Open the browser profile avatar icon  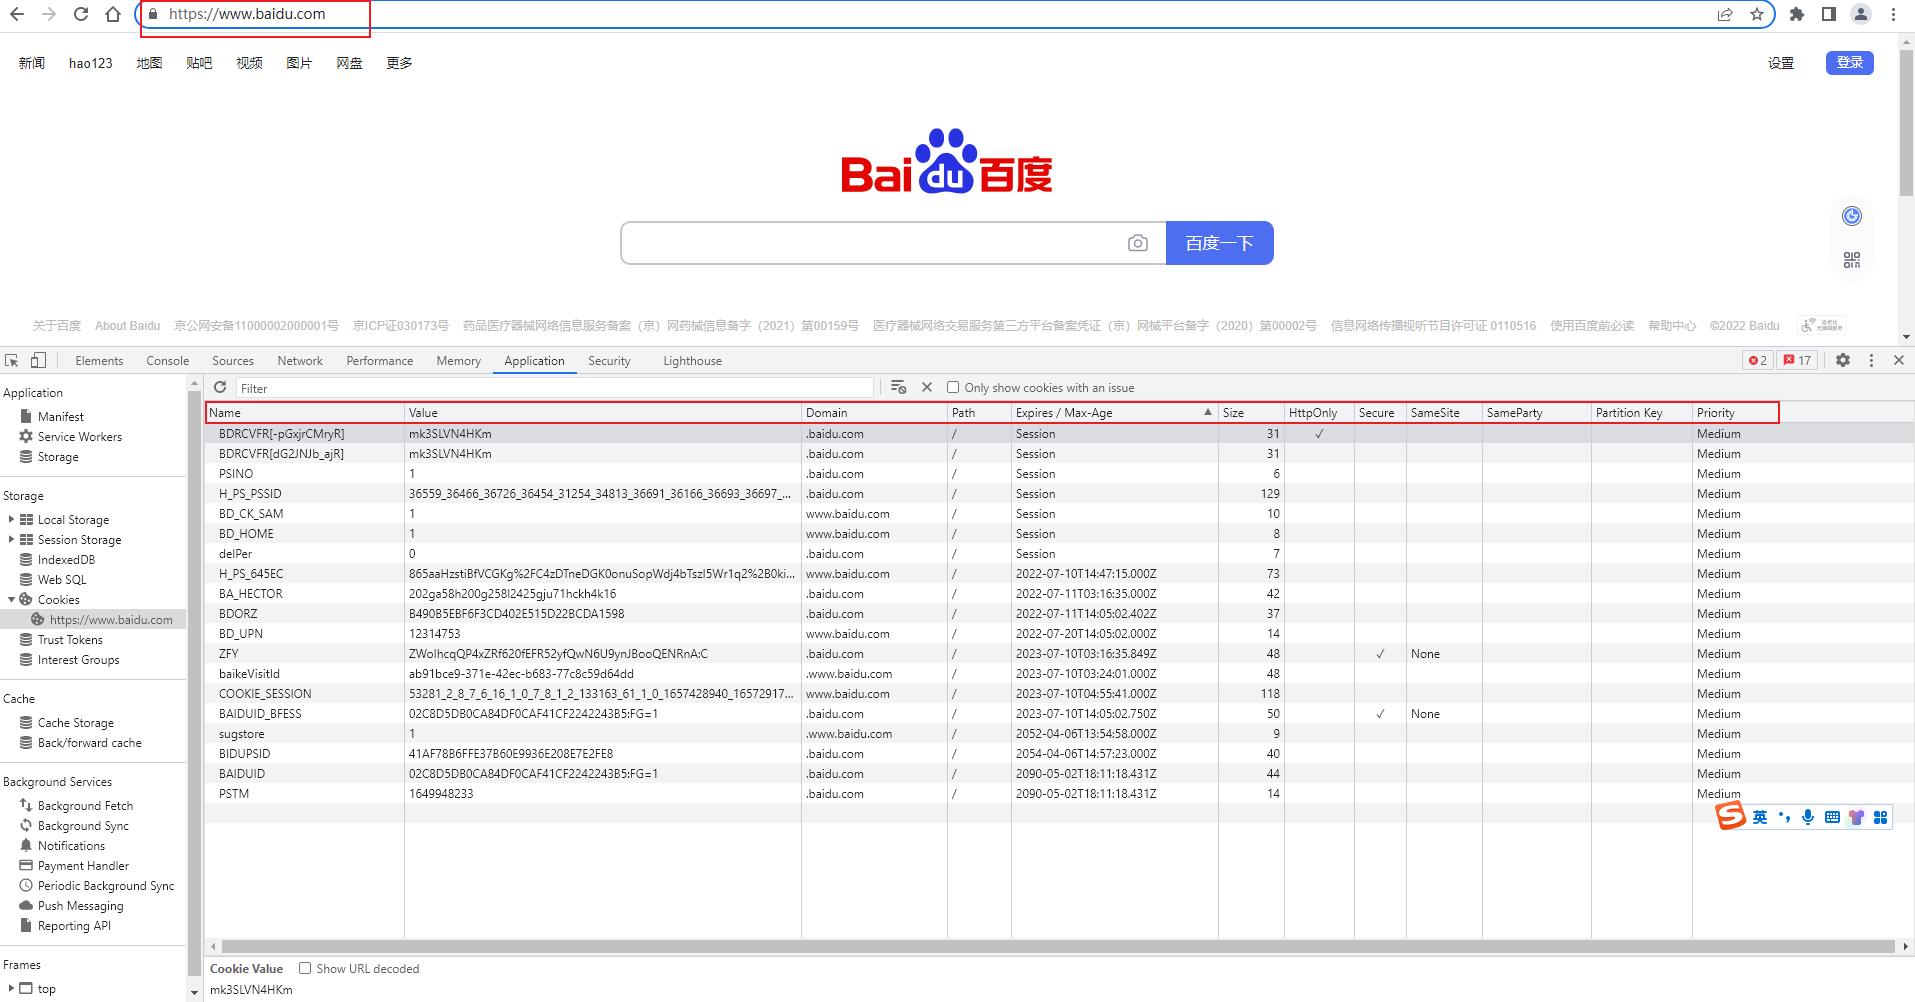[x=1861, y=14]
